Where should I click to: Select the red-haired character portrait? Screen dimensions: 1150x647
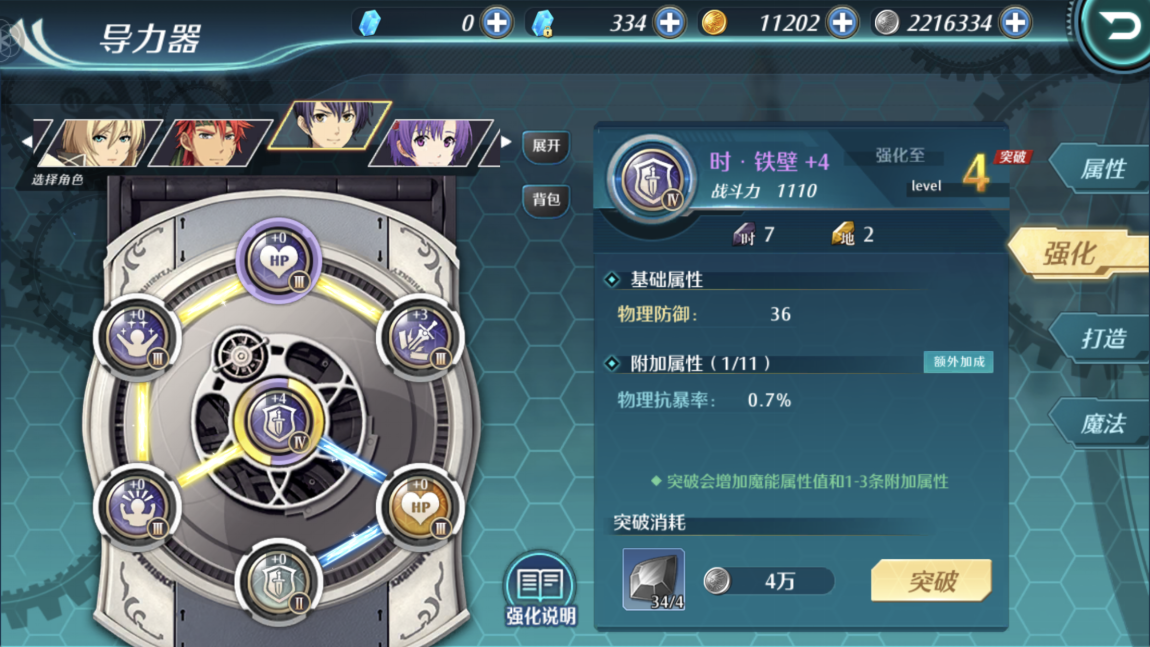(211, 143)
